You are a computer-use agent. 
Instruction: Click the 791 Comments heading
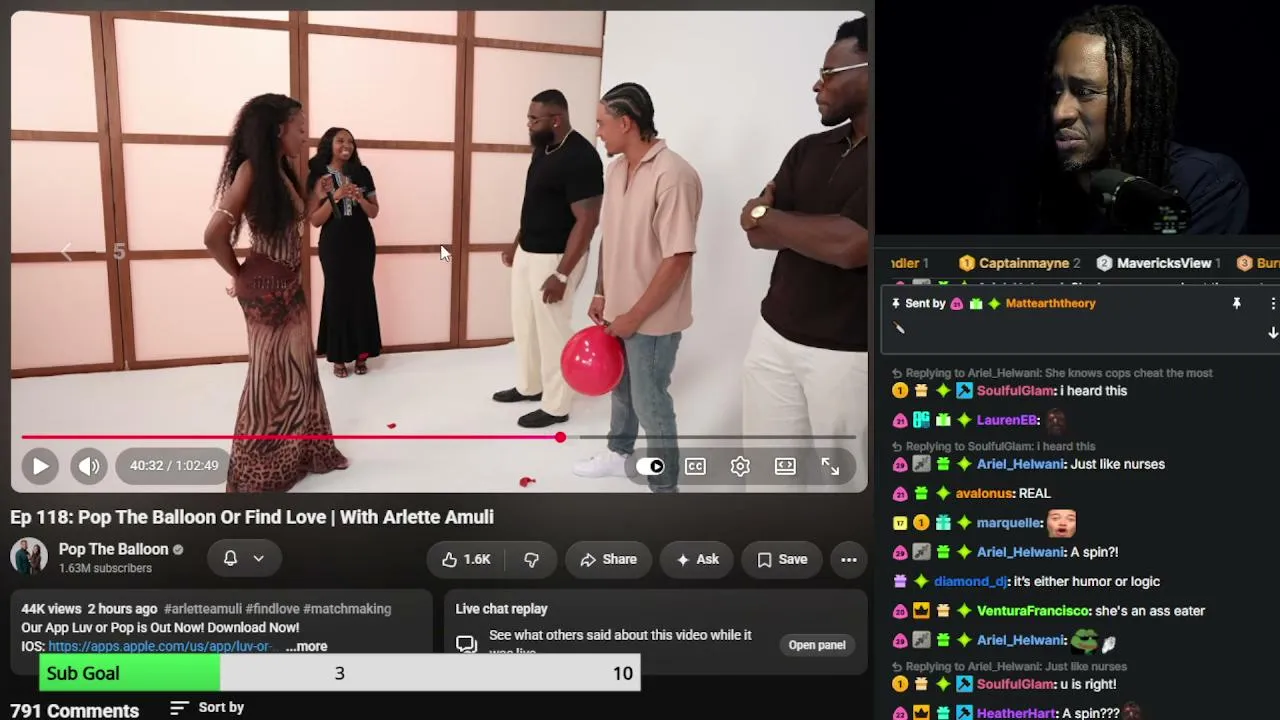[75, 711]
